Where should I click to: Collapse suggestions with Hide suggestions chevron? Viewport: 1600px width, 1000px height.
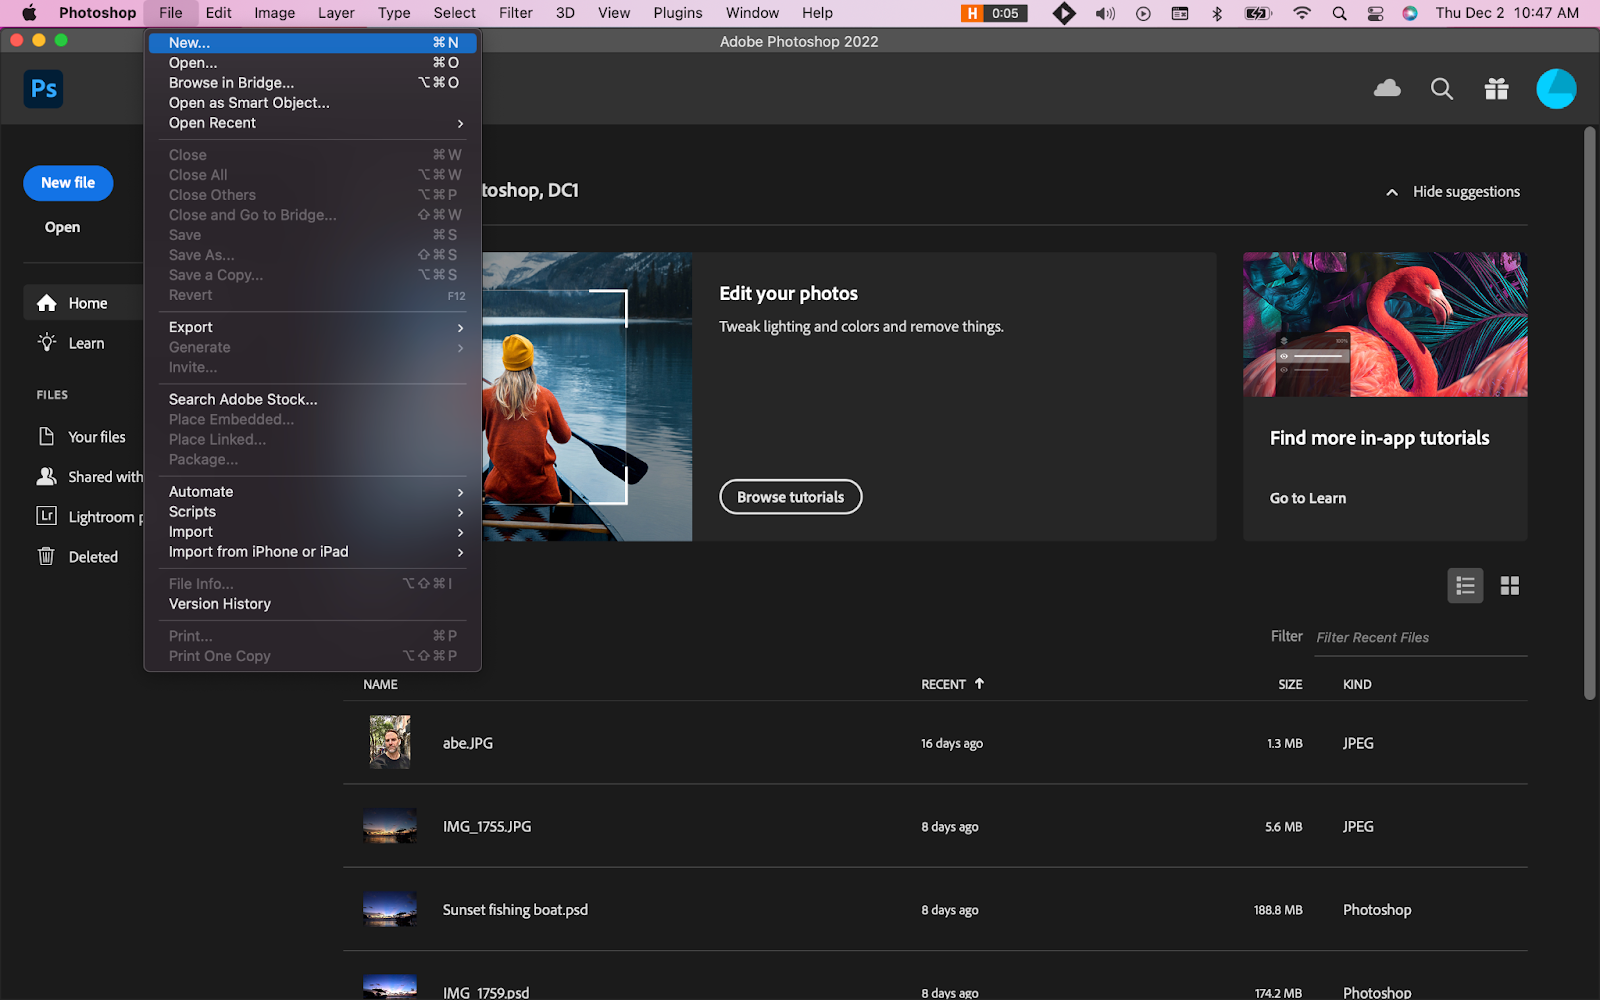click(1392, 192)
